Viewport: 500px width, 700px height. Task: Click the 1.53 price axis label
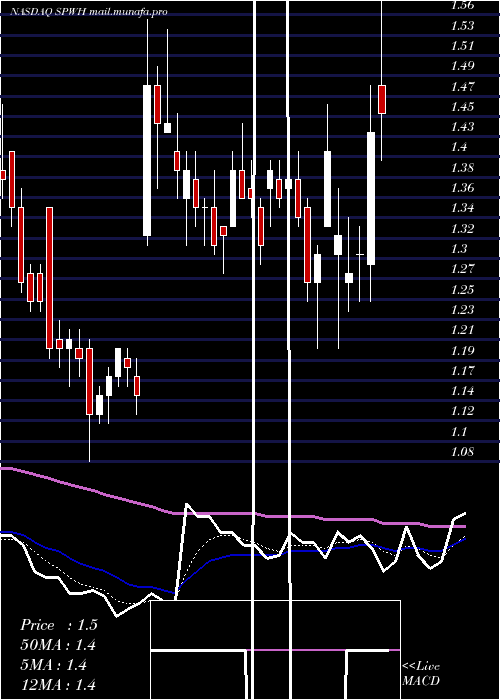(x=462, y=25)
